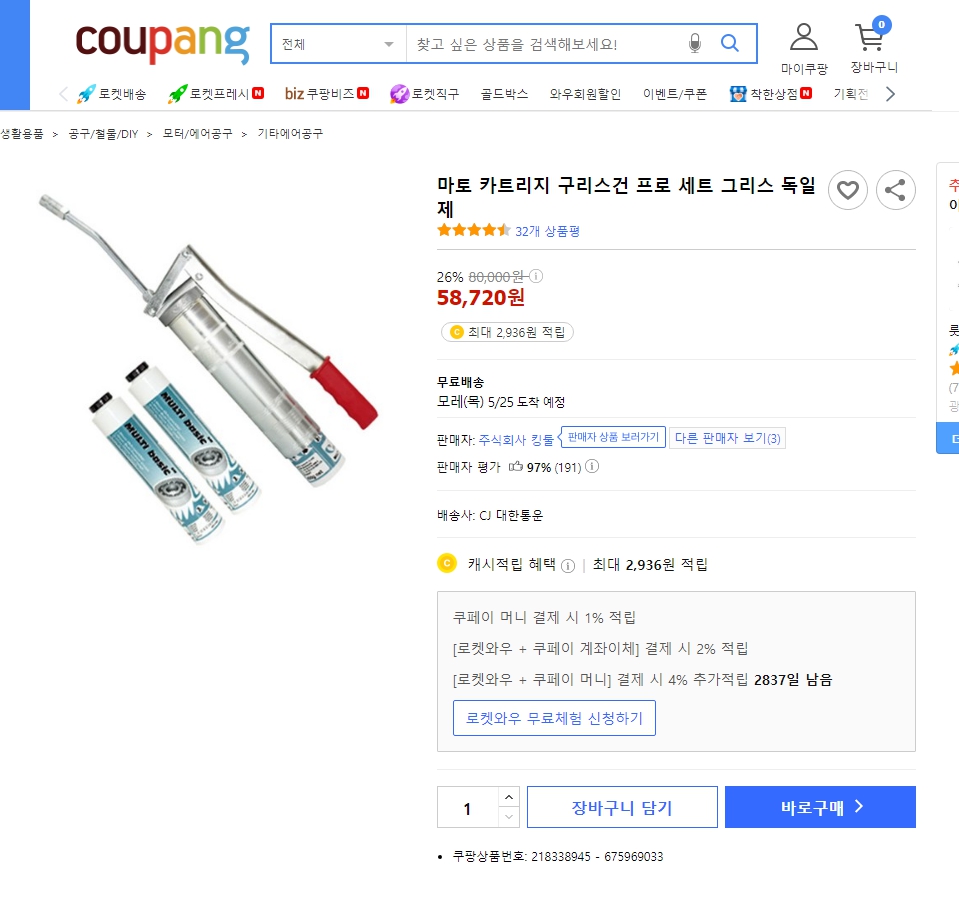Click the heart wishlist icon
The width and height of the screenshot is (959, 905).
848,190
